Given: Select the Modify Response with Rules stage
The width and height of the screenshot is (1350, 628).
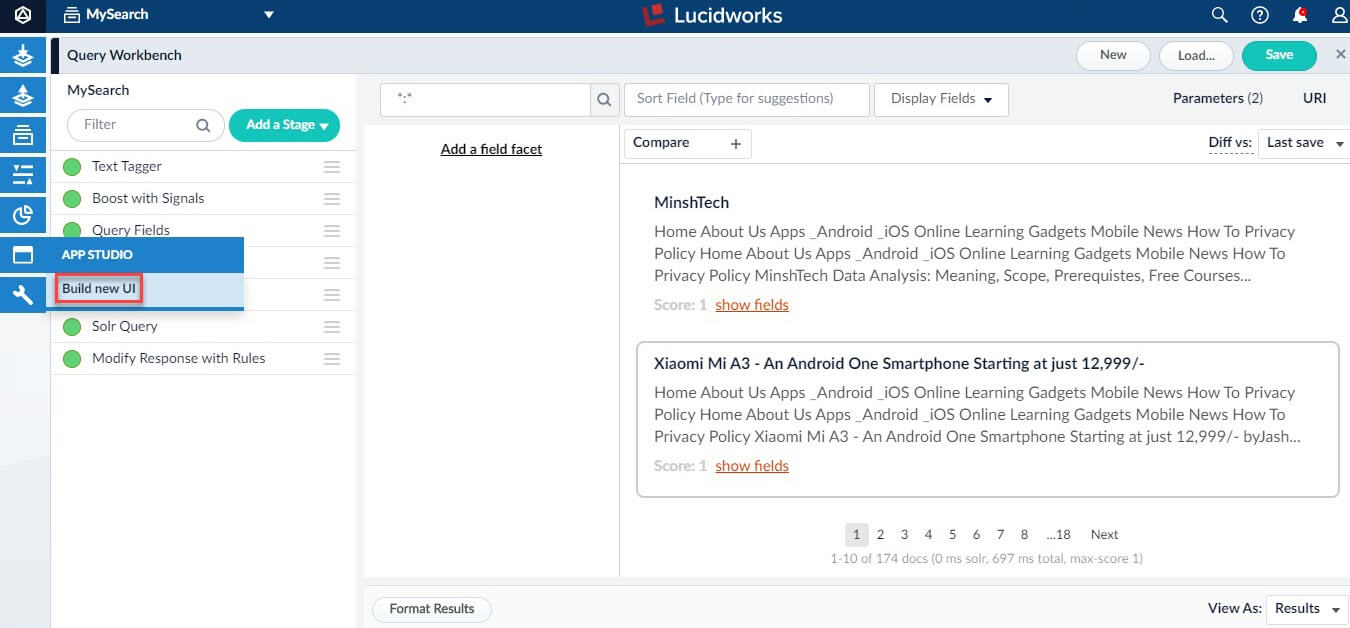Looking at the screenshot, I should 203,359.
